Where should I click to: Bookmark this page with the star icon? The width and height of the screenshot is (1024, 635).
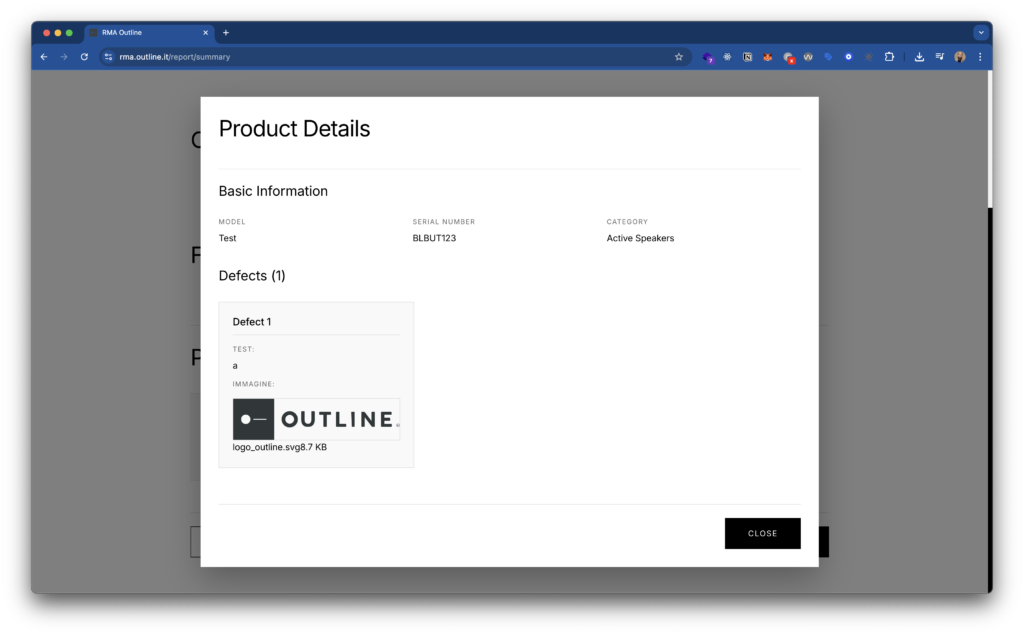[x=679, y=57]
